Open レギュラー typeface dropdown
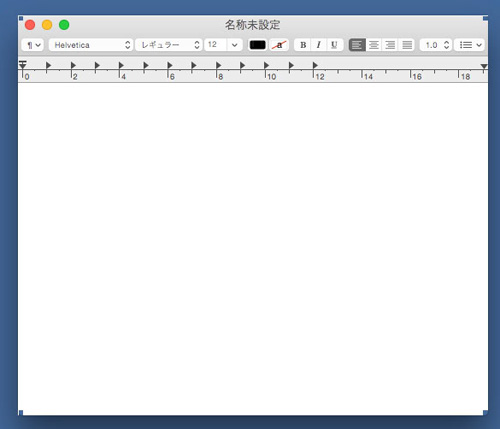Screen dimensions: 500x429 click(169, 45)
